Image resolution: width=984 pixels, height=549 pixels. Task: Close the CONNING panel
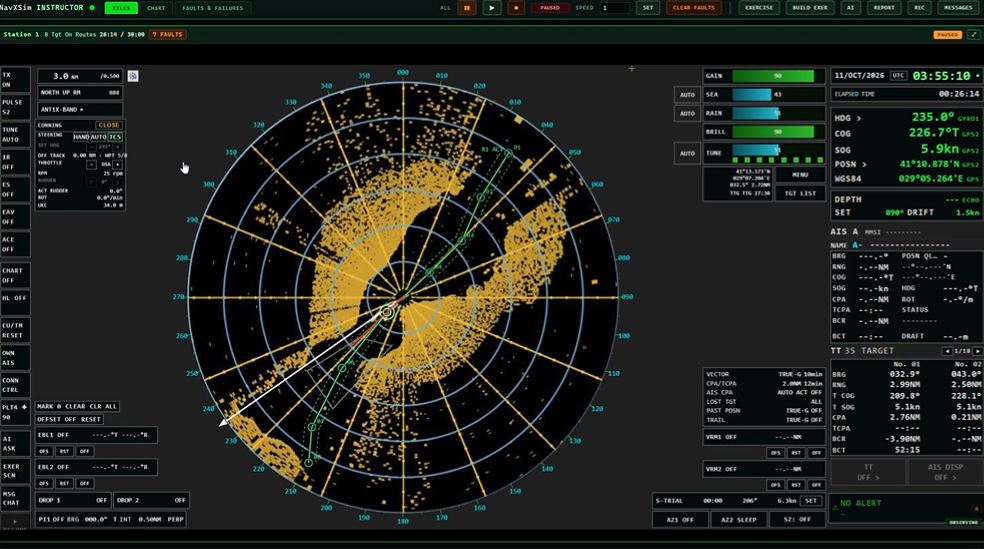109,125
